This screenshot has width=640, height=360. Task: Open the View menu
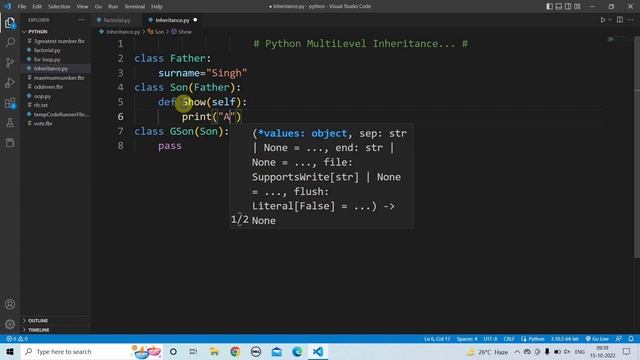(x=82, y=7)
